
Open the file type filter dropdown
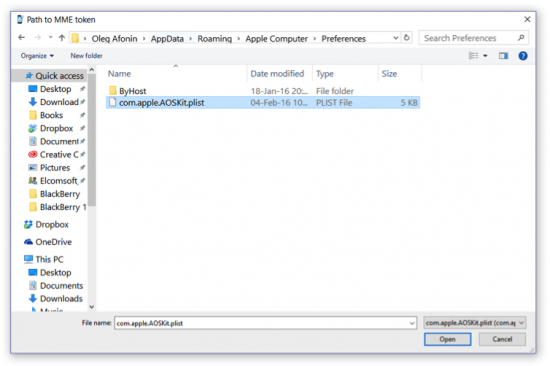(475, 322)
